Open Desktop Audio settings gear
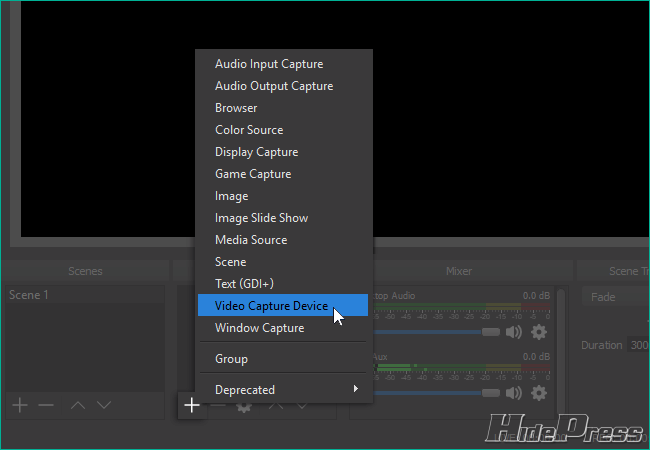Viewport: 650px width, 450px height. tap(539, 332)
